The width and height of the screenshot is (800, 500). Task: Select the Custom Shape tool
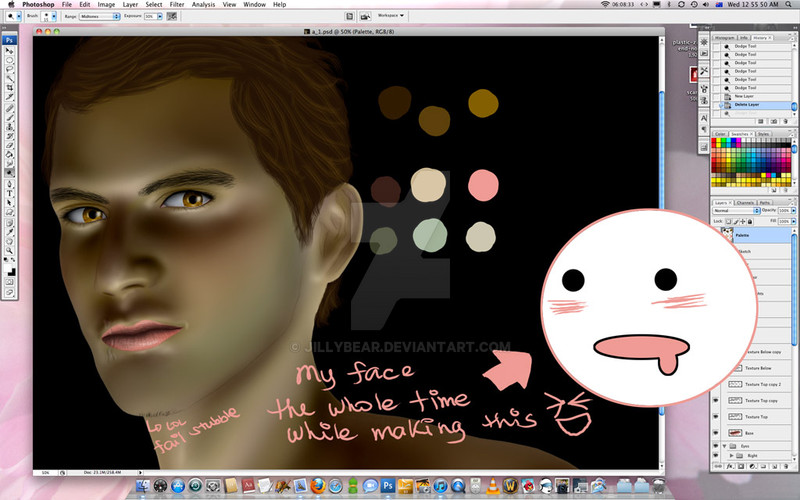(x=9, y=212)
